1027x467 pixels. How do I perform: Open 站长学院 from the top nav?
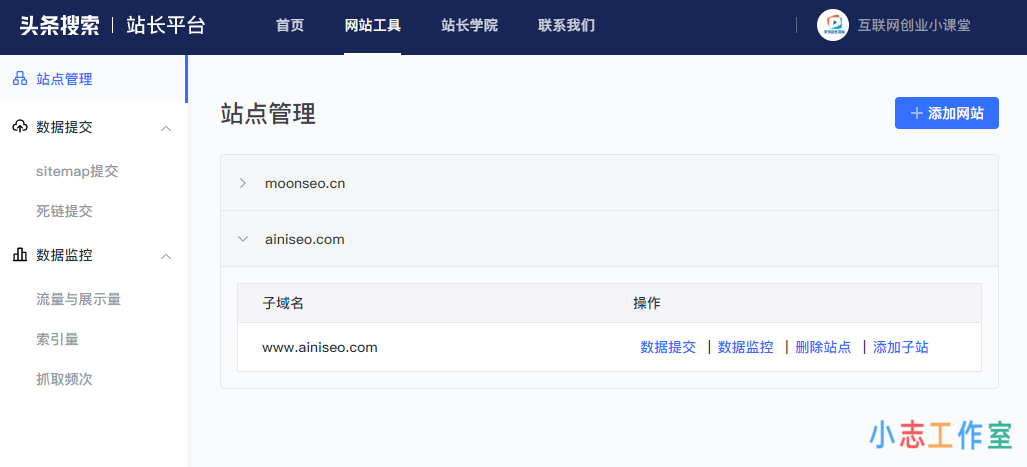470,26
